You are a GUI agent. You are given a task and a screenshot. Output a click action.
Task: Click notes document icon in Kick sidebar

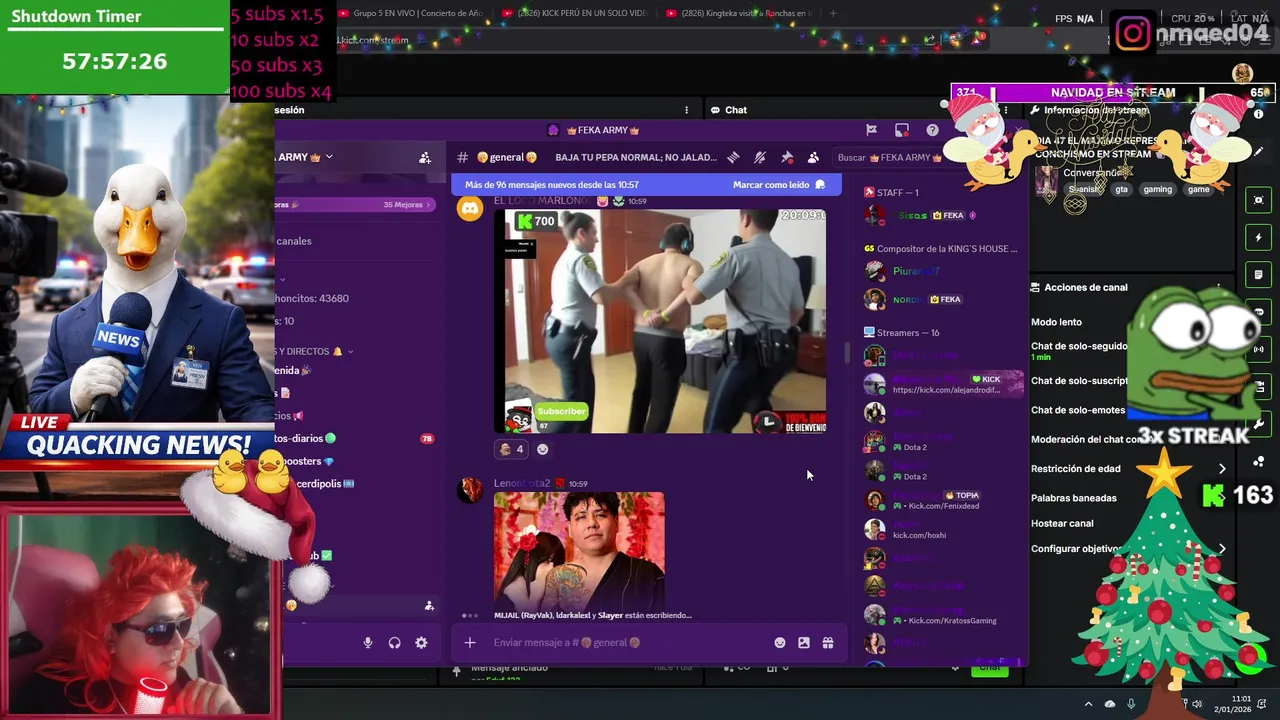tap(1259, 274)
